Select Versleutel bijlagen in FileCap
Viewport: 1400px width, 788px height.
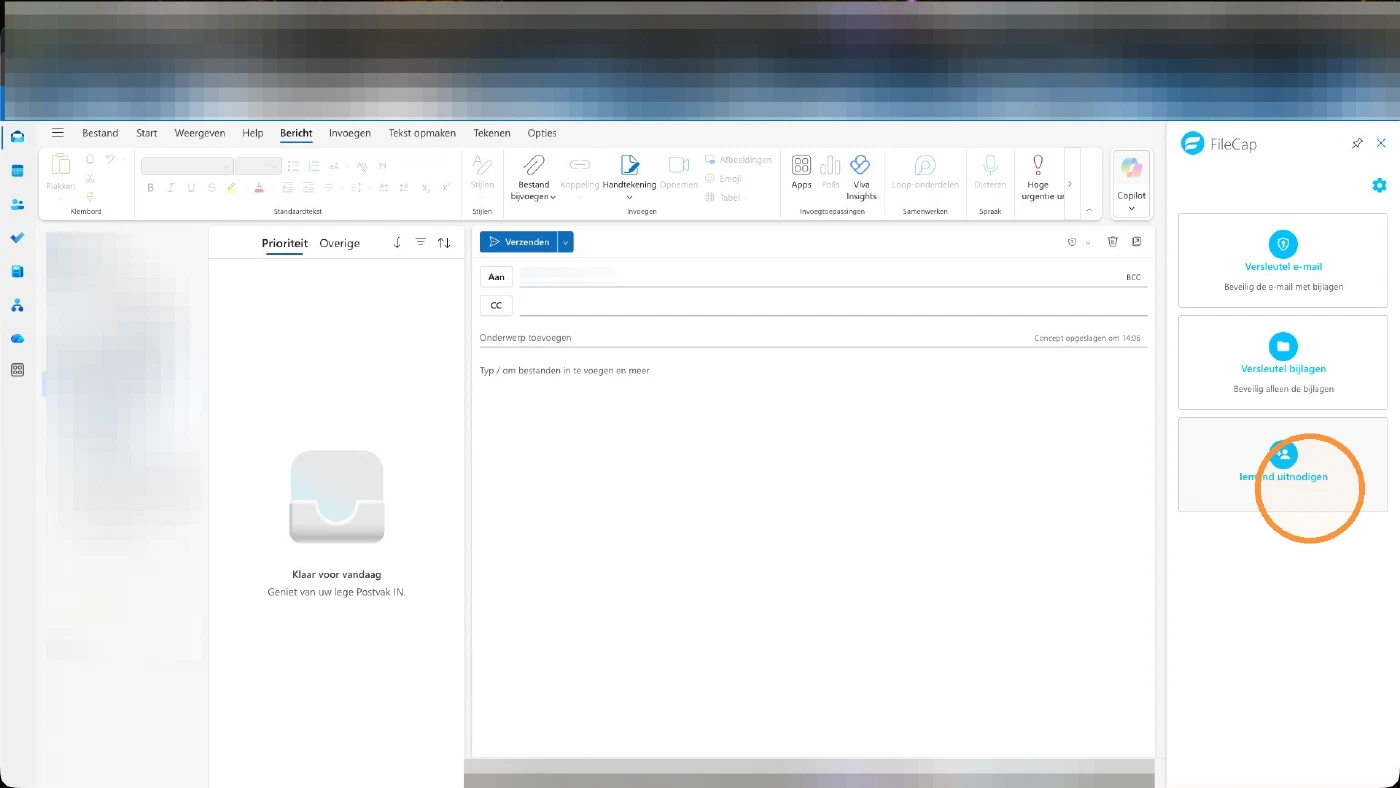click(x=1283, y=362)
